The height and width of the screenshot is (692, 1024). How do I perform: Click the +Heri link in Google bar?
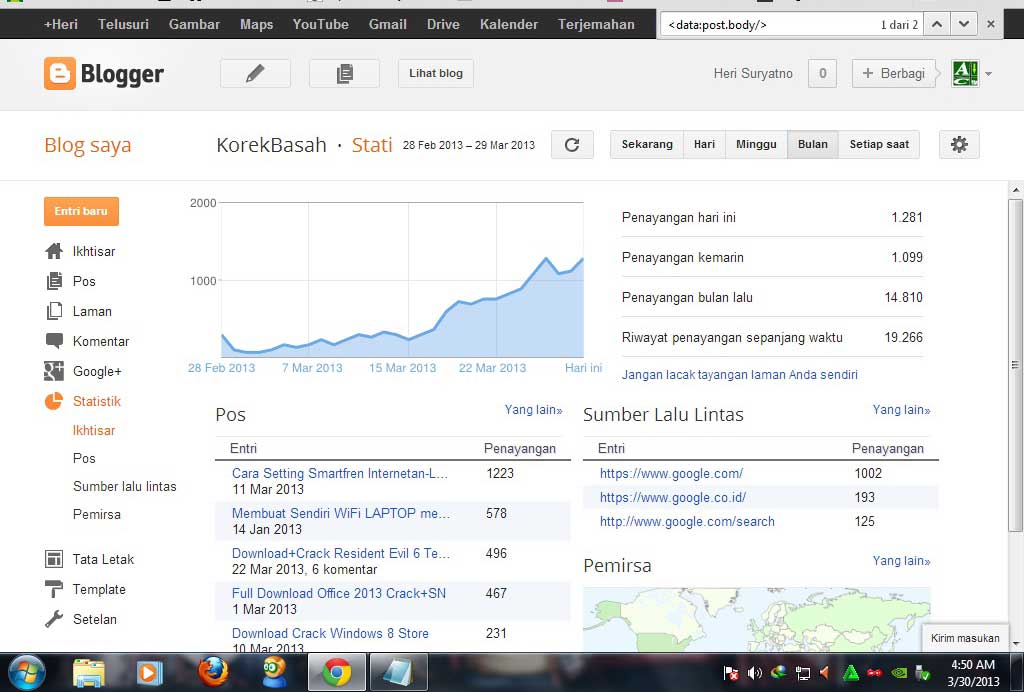(61, 24)
